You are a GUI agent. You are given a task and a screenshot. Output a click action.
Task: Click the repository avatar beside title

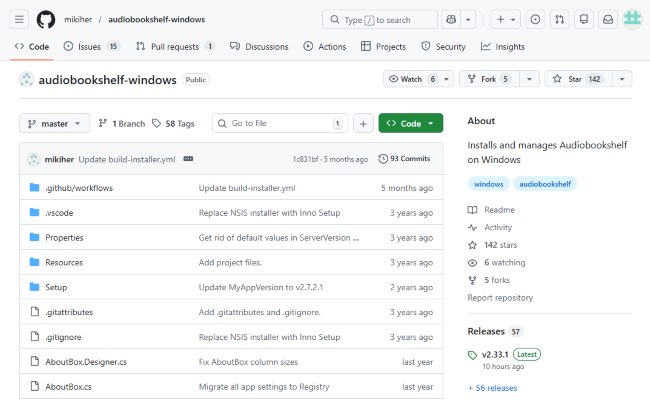tap(27, 80)
